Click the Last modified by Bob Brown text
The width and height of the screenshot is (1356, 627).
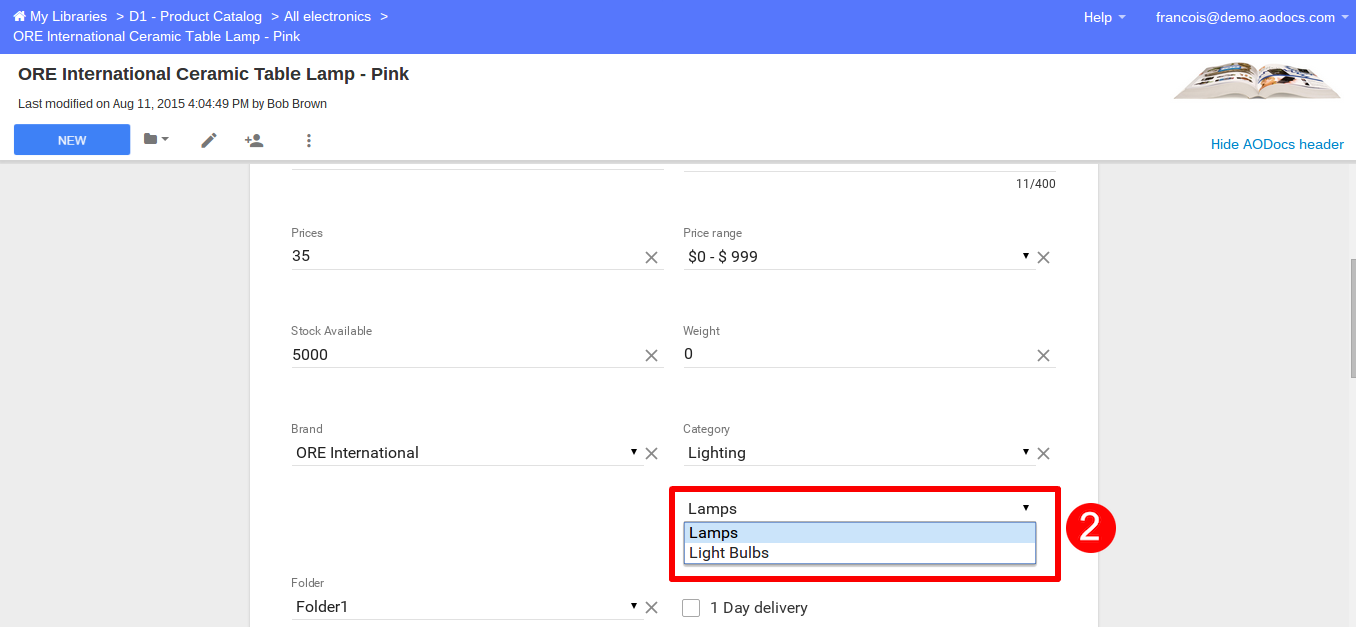[172, 104]
